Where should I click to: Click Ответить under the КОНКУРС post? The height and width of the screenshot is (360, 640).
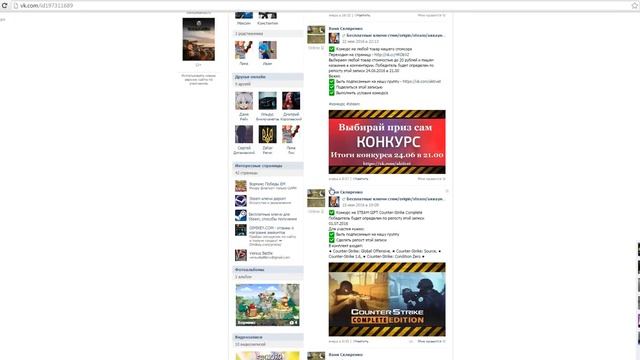click(x=360, y=179)
